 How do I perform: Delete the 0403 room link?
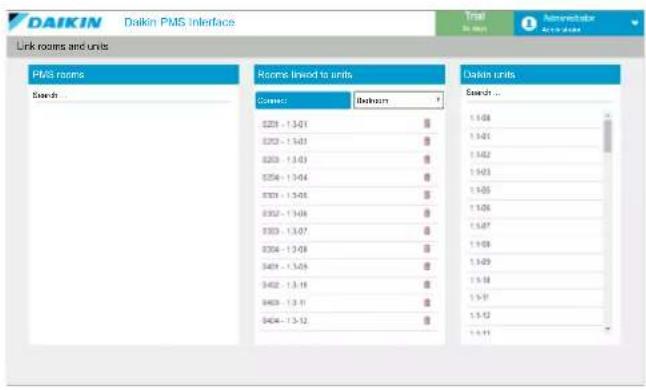point(427,303)
